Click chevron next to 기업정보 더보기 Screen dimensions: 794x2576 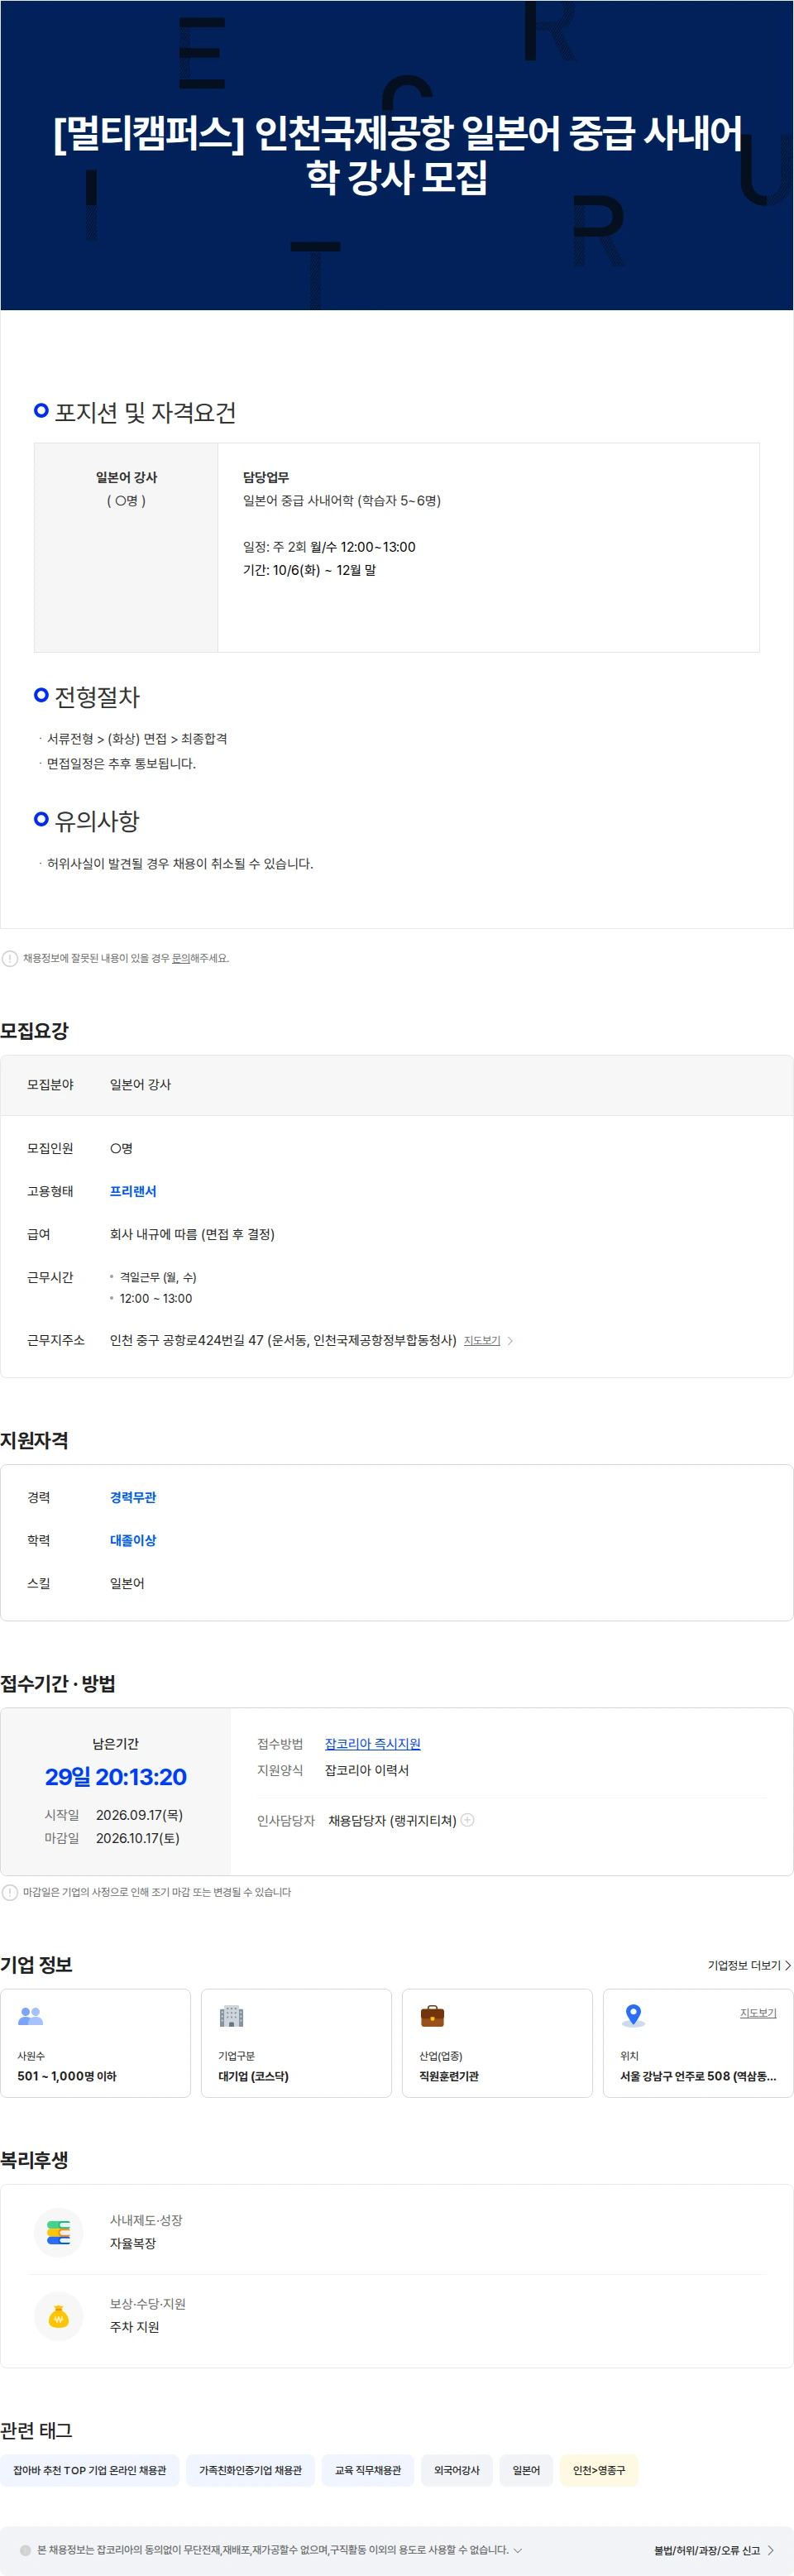point(788,1965)
